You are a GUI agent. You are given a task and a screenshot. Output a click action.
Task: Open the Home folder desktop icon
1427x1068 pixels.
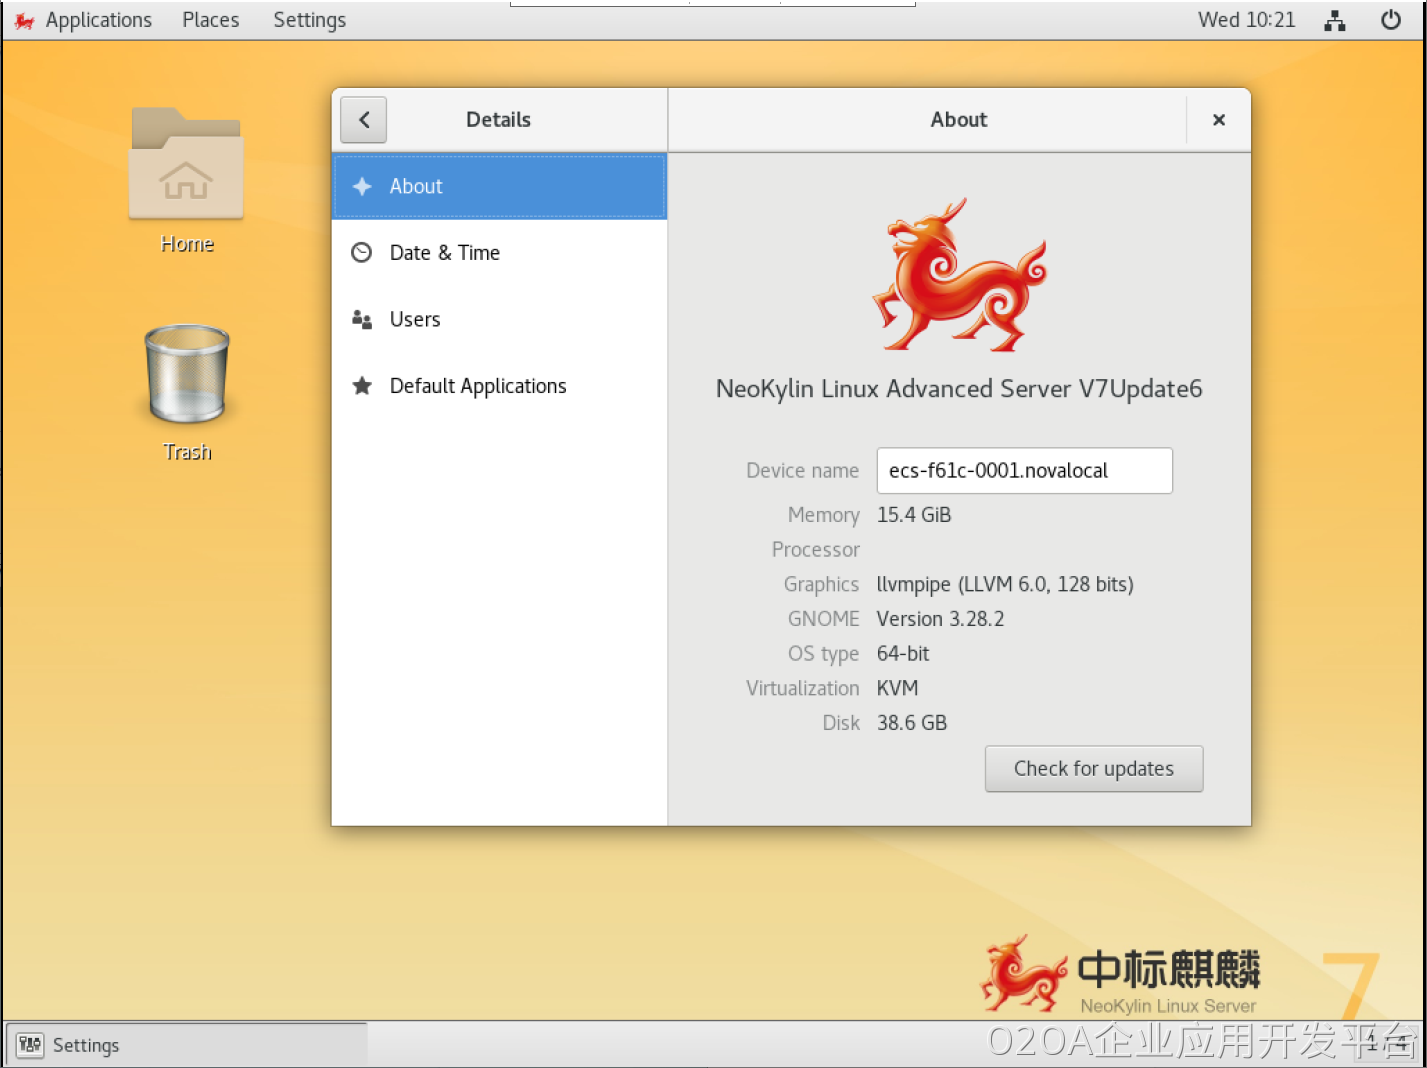click(186, 165)
